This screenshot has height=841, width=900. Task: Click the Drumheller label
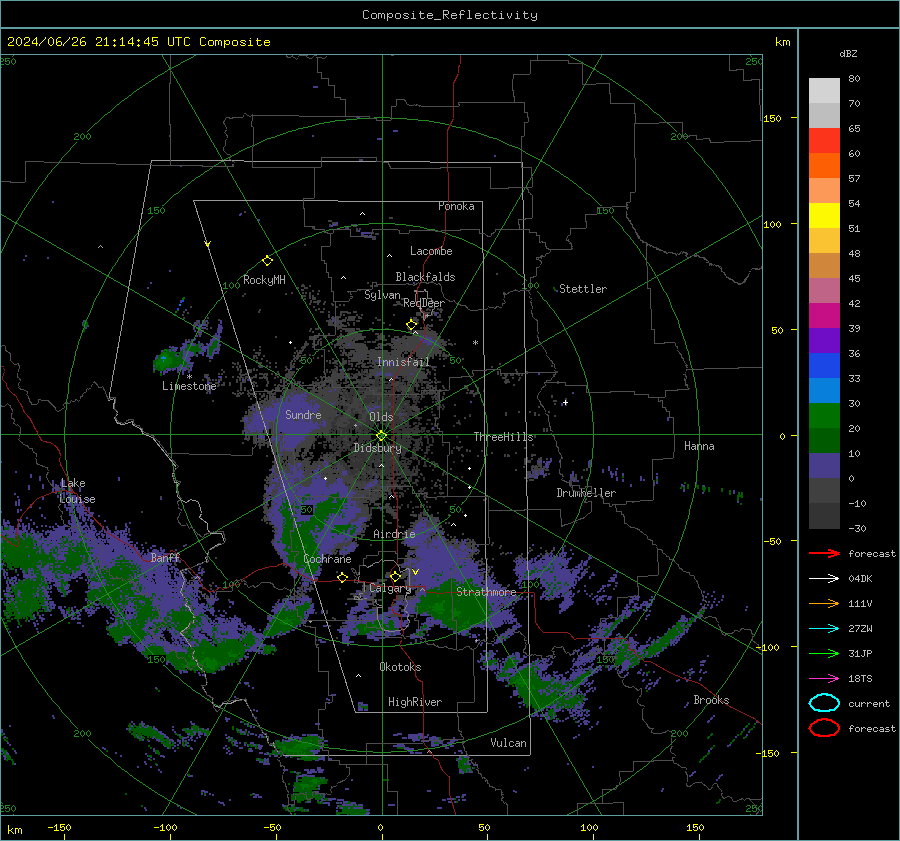click(x=586, y=493)
